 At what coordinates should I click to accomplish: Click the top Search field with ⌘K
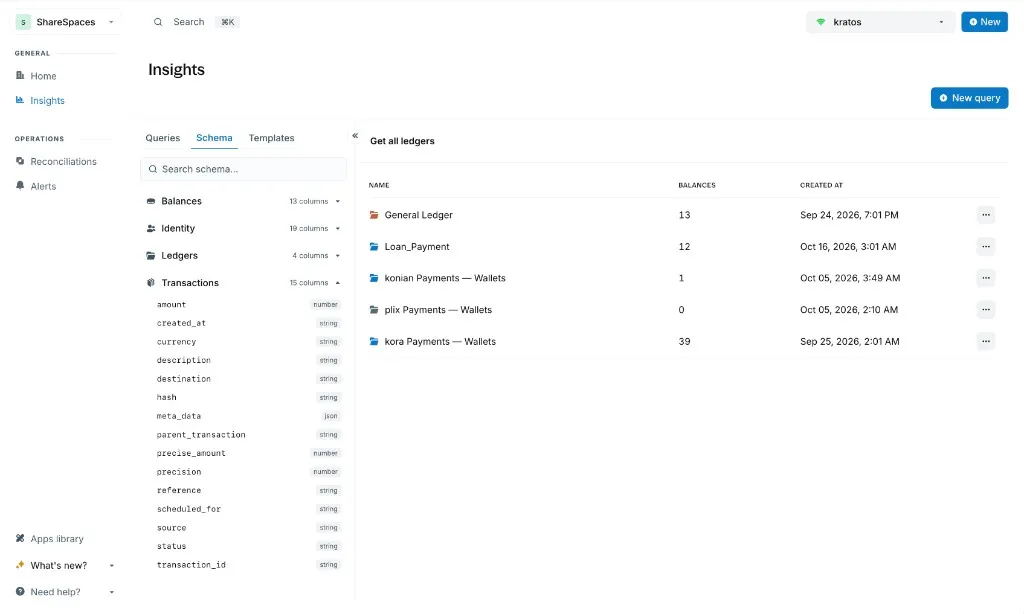click(x=197, y=22)
